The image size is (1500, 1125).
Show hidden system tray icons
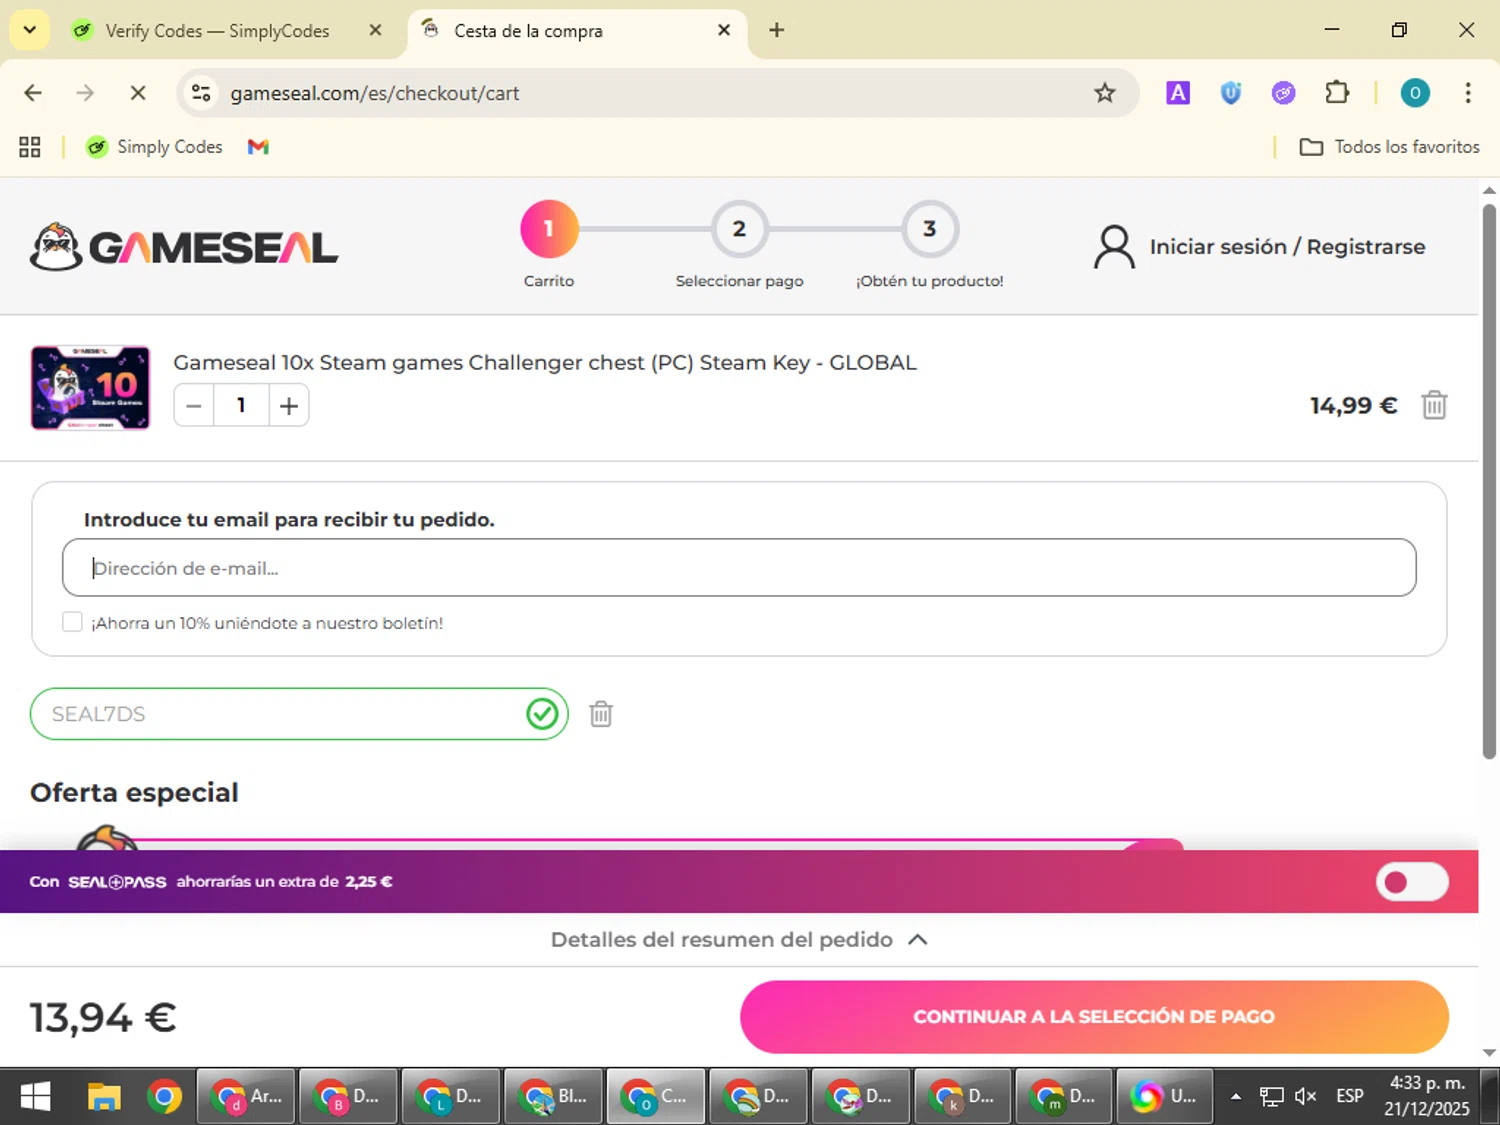tap(1236, 1097)
